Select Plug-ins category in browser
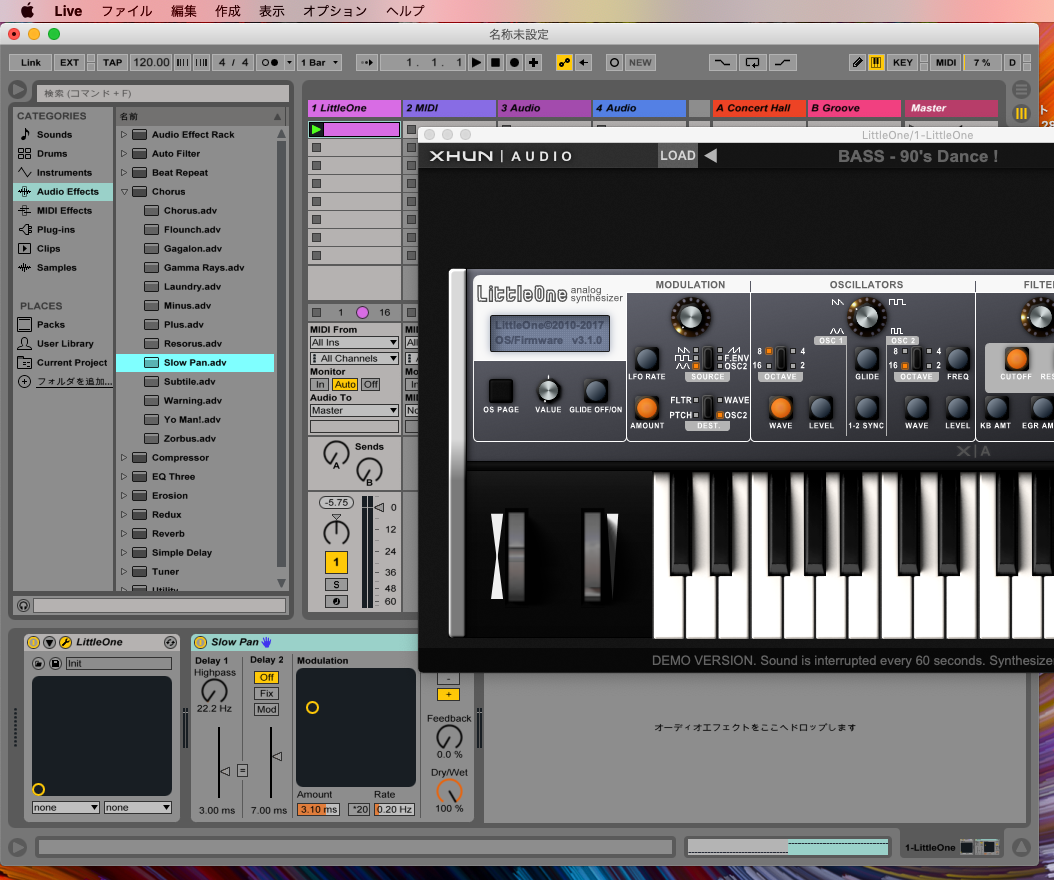This screenshot has width=1054, height=880. (x=56, y=229)
